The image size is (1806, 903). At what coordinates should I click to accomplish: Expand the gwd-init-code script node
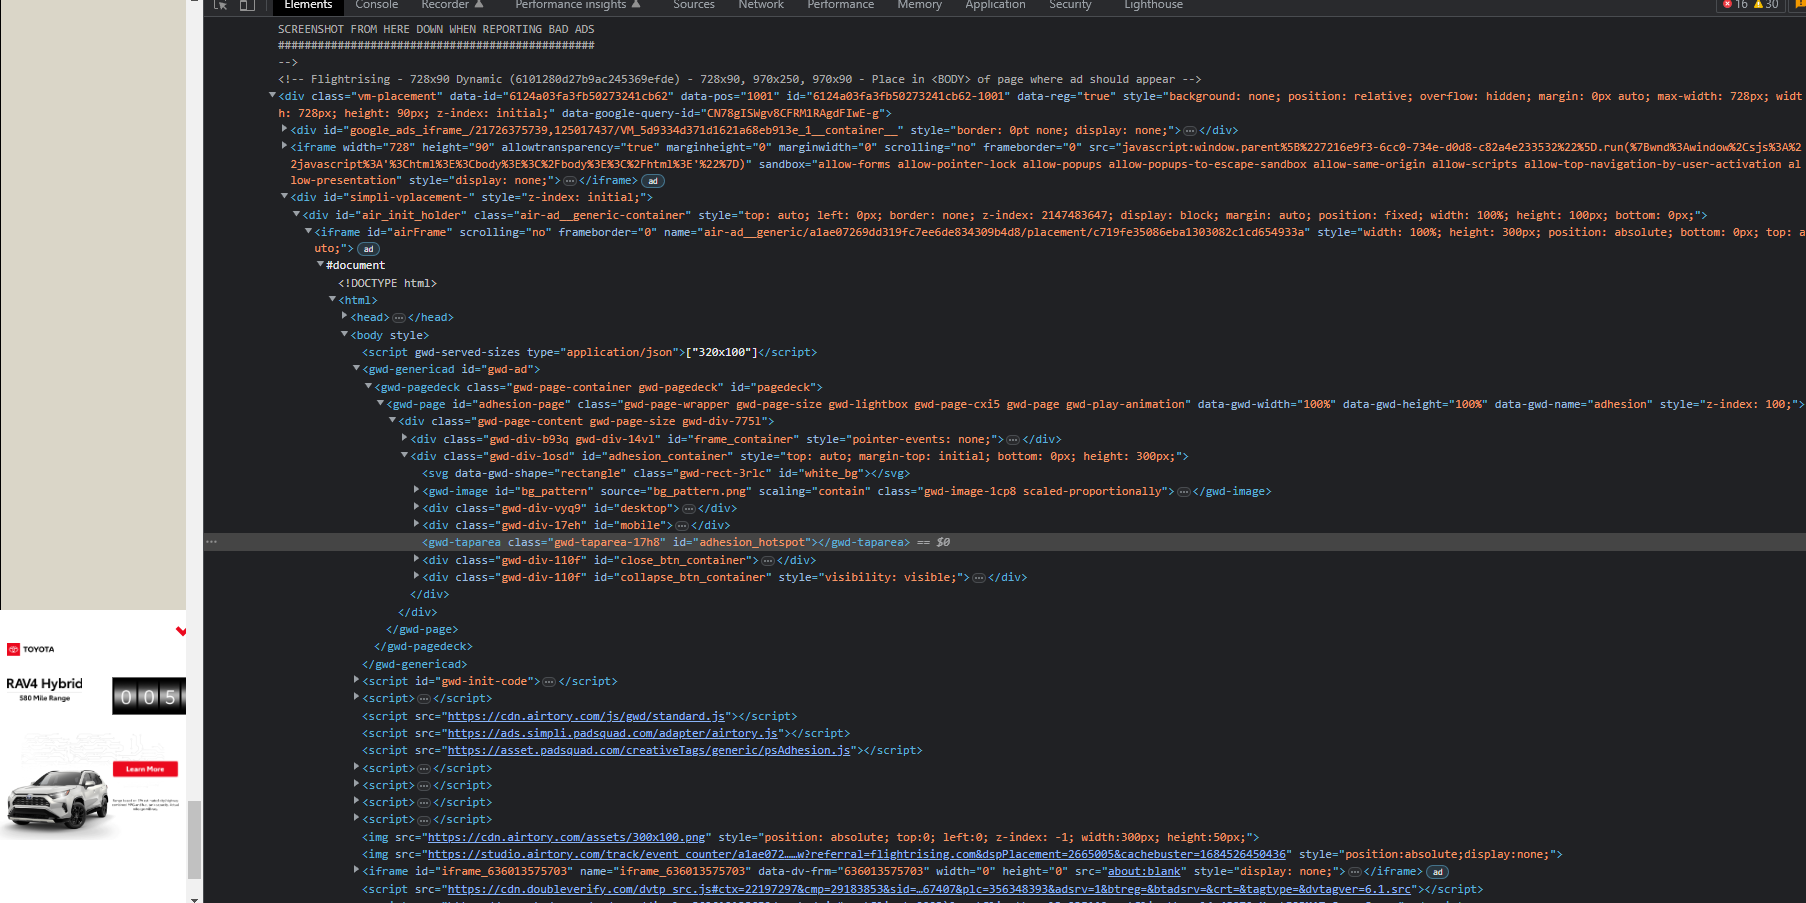point(356,681)
